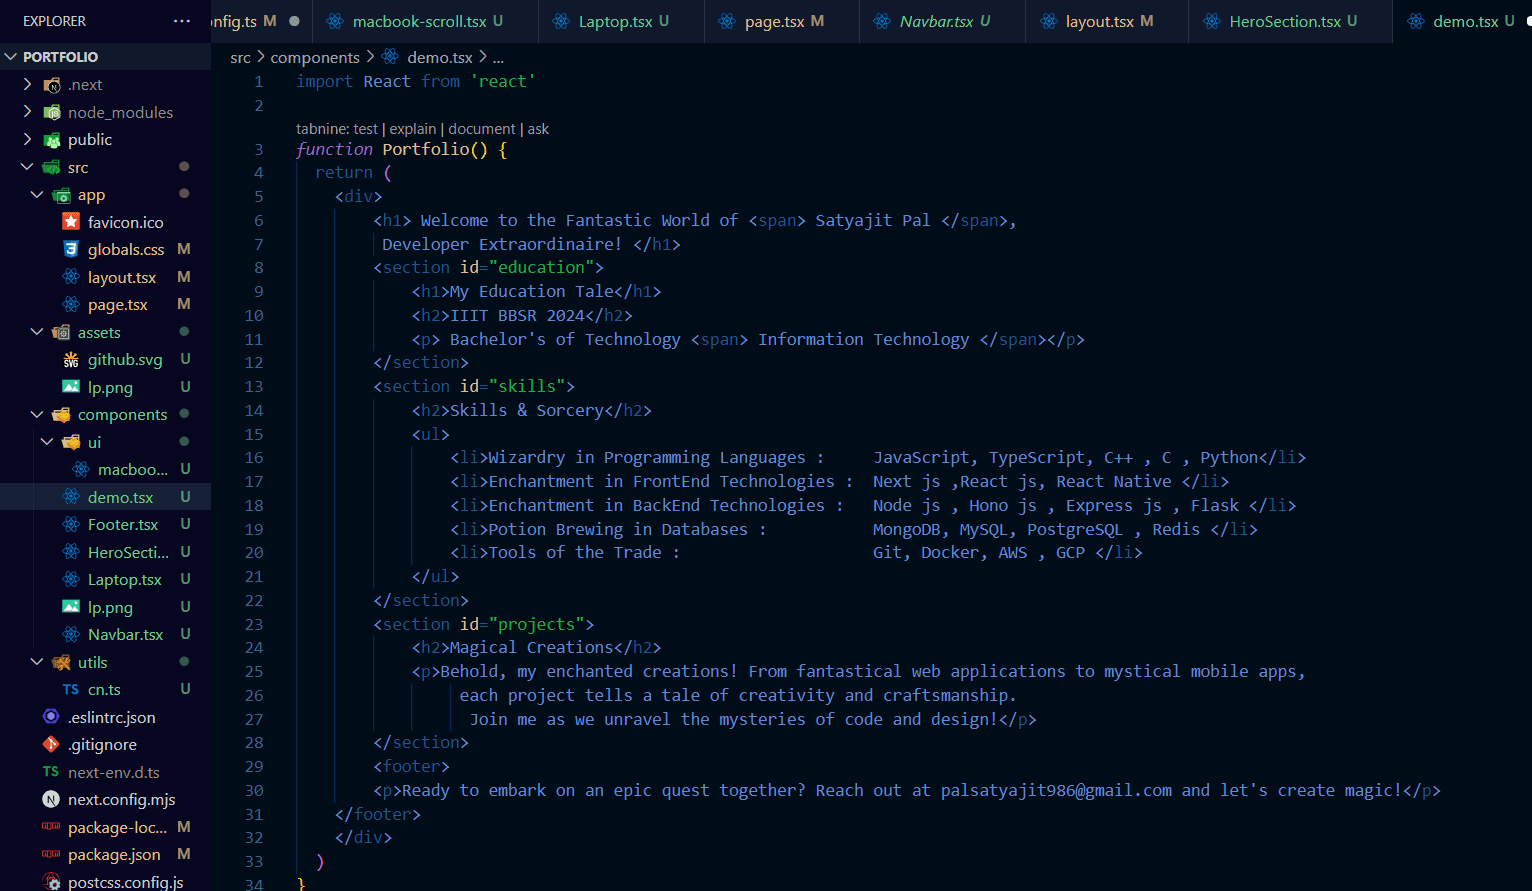Viewport: 1532px width, 891px height.
Task: Switch to the Navbar.tsx editor tab
Action: click(x=942, y=21)
